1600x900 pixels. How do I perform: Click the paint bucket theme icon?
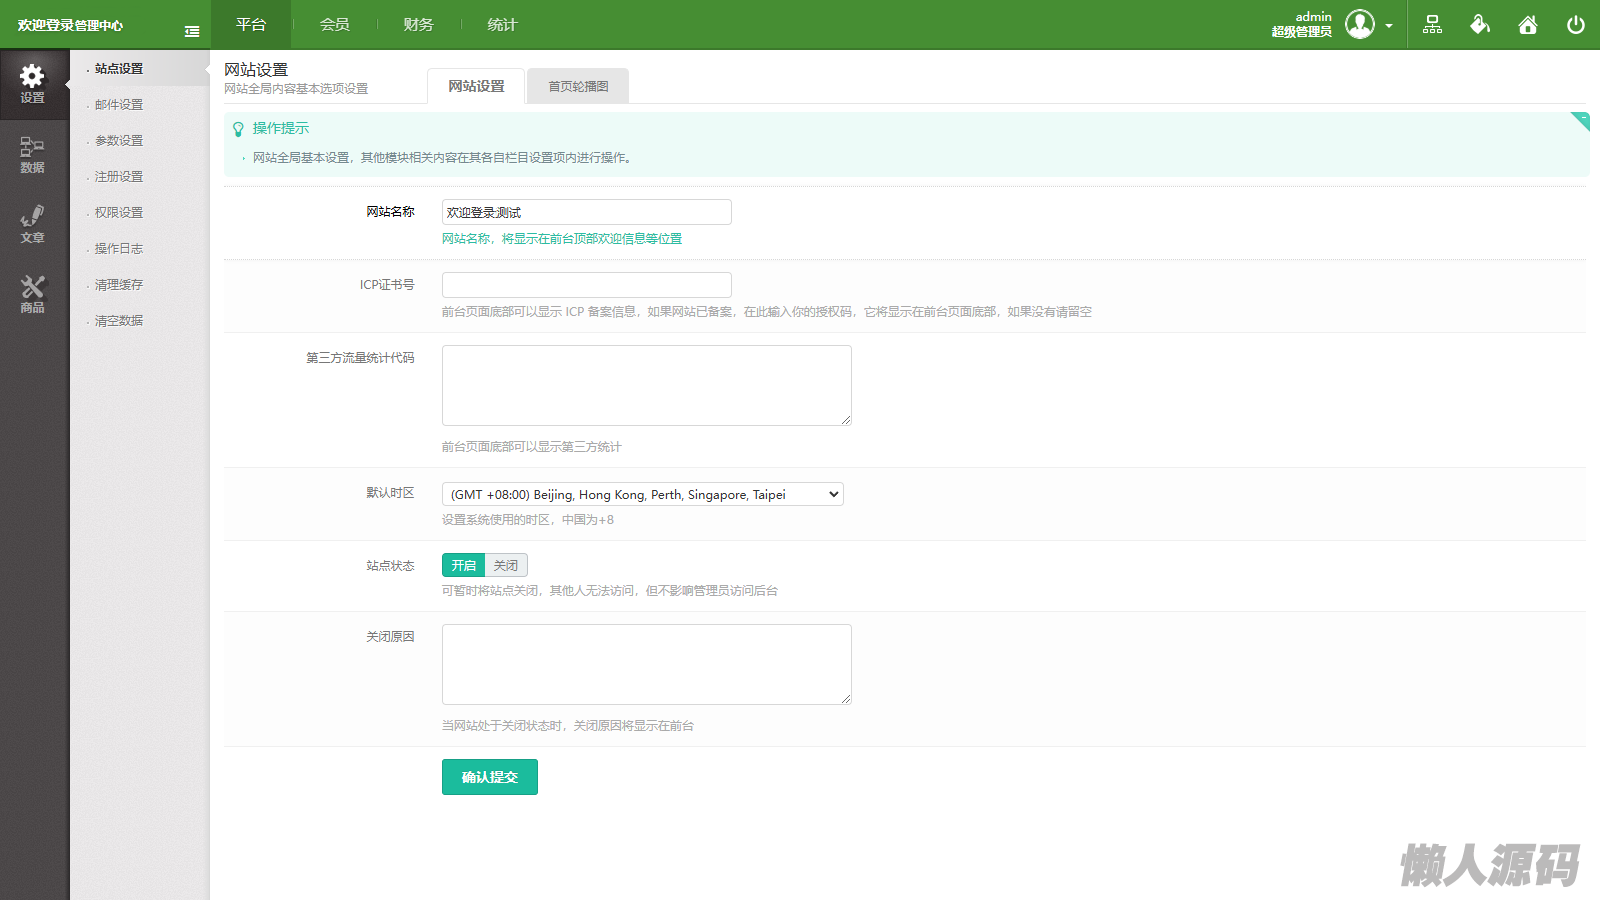click(x=1480, y=25)
